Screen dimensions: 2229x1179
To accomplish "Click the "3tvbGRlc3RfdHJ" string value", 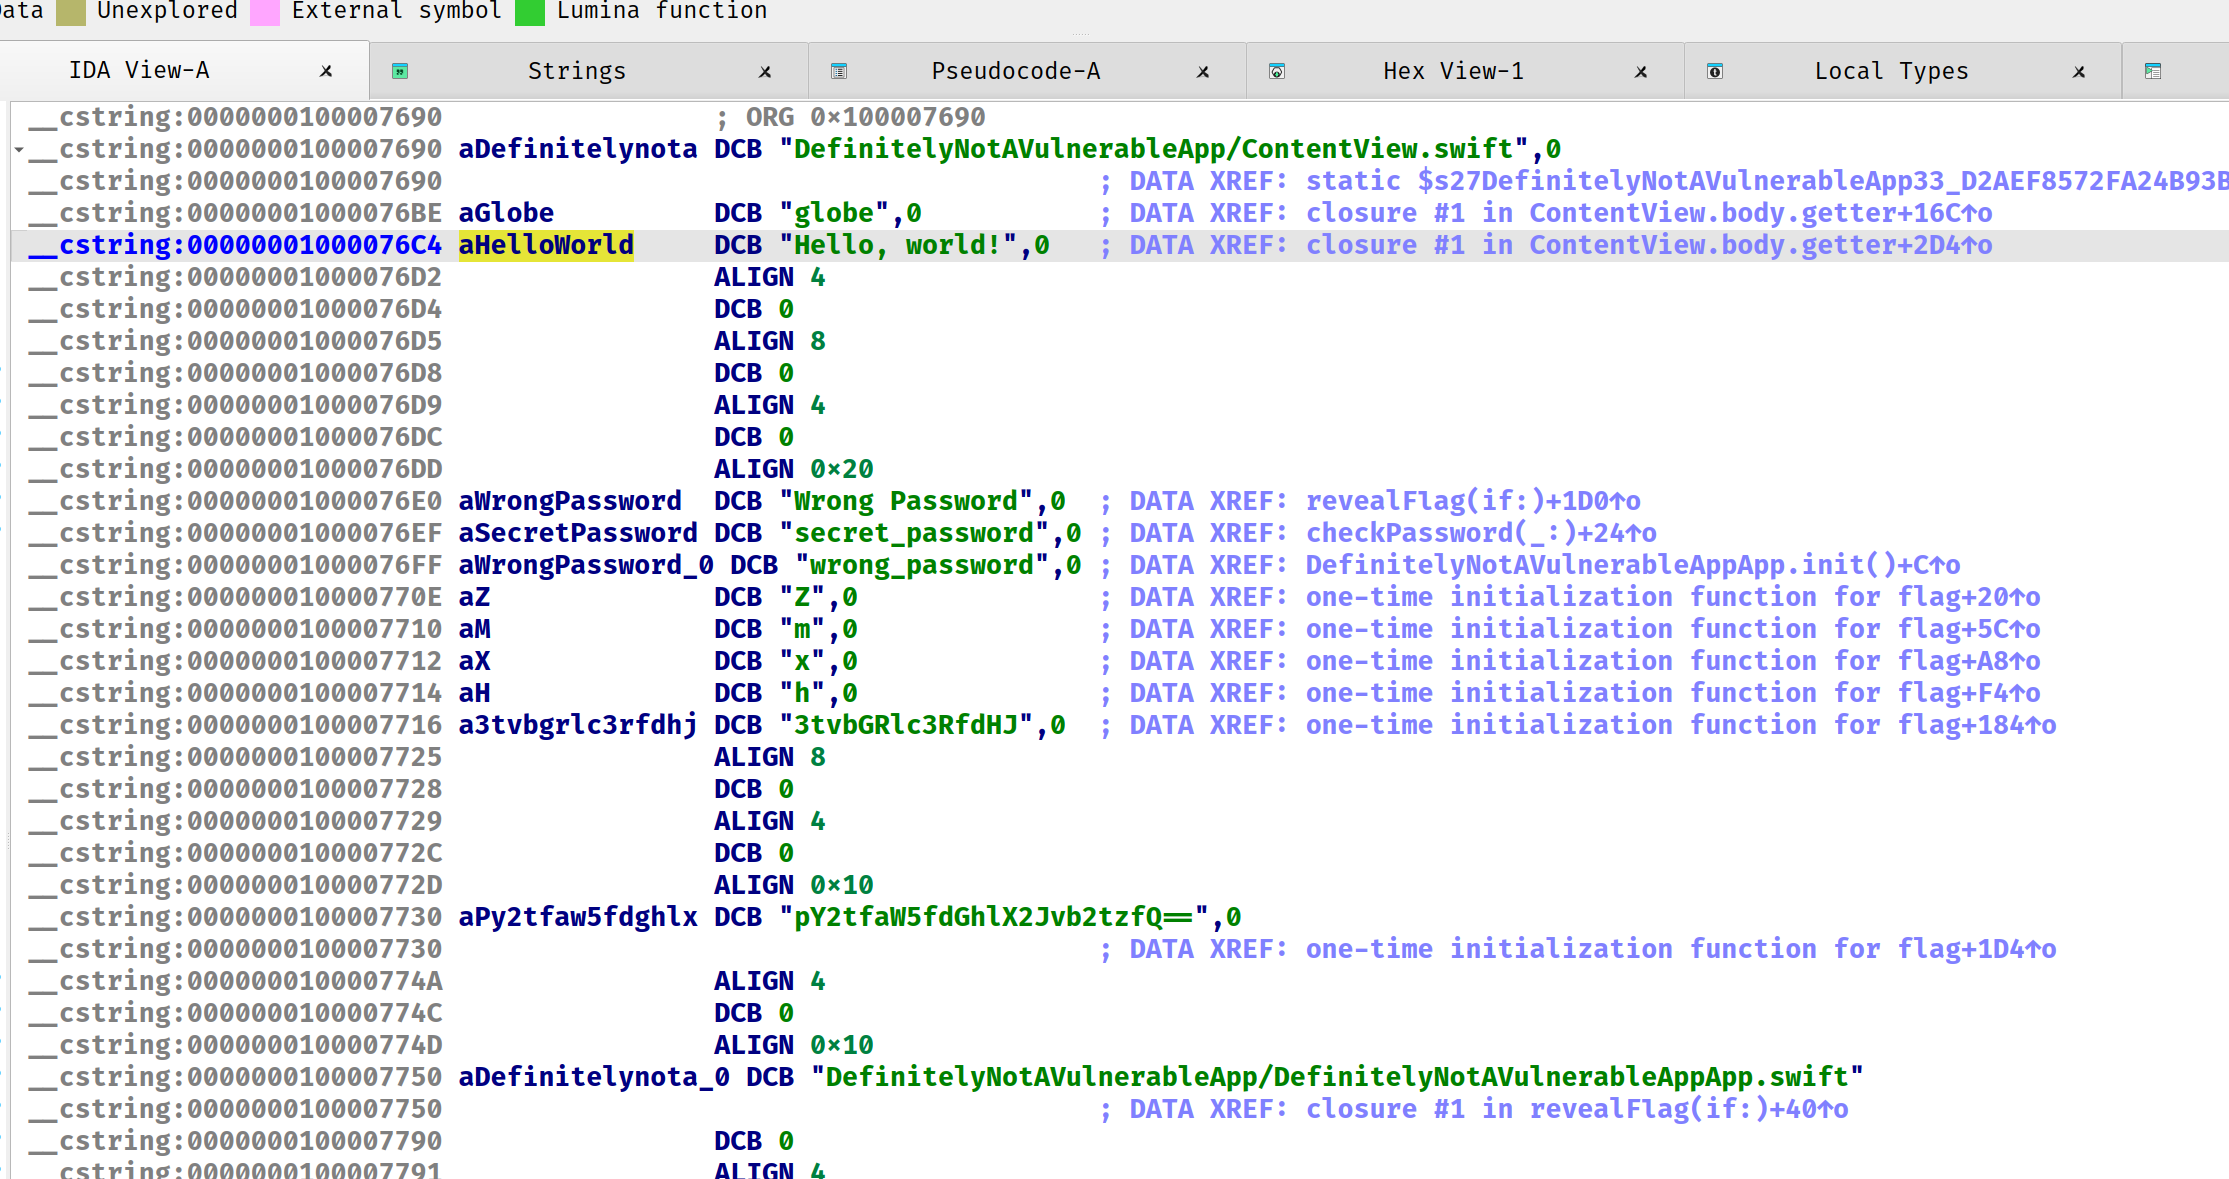I will (x=905, y=725).
